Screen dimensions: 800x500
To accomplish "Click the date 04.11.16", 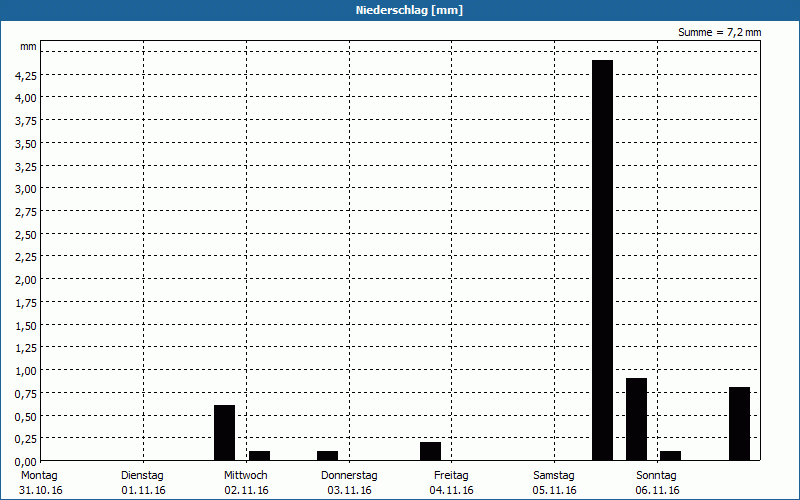I will coord(452,491).
